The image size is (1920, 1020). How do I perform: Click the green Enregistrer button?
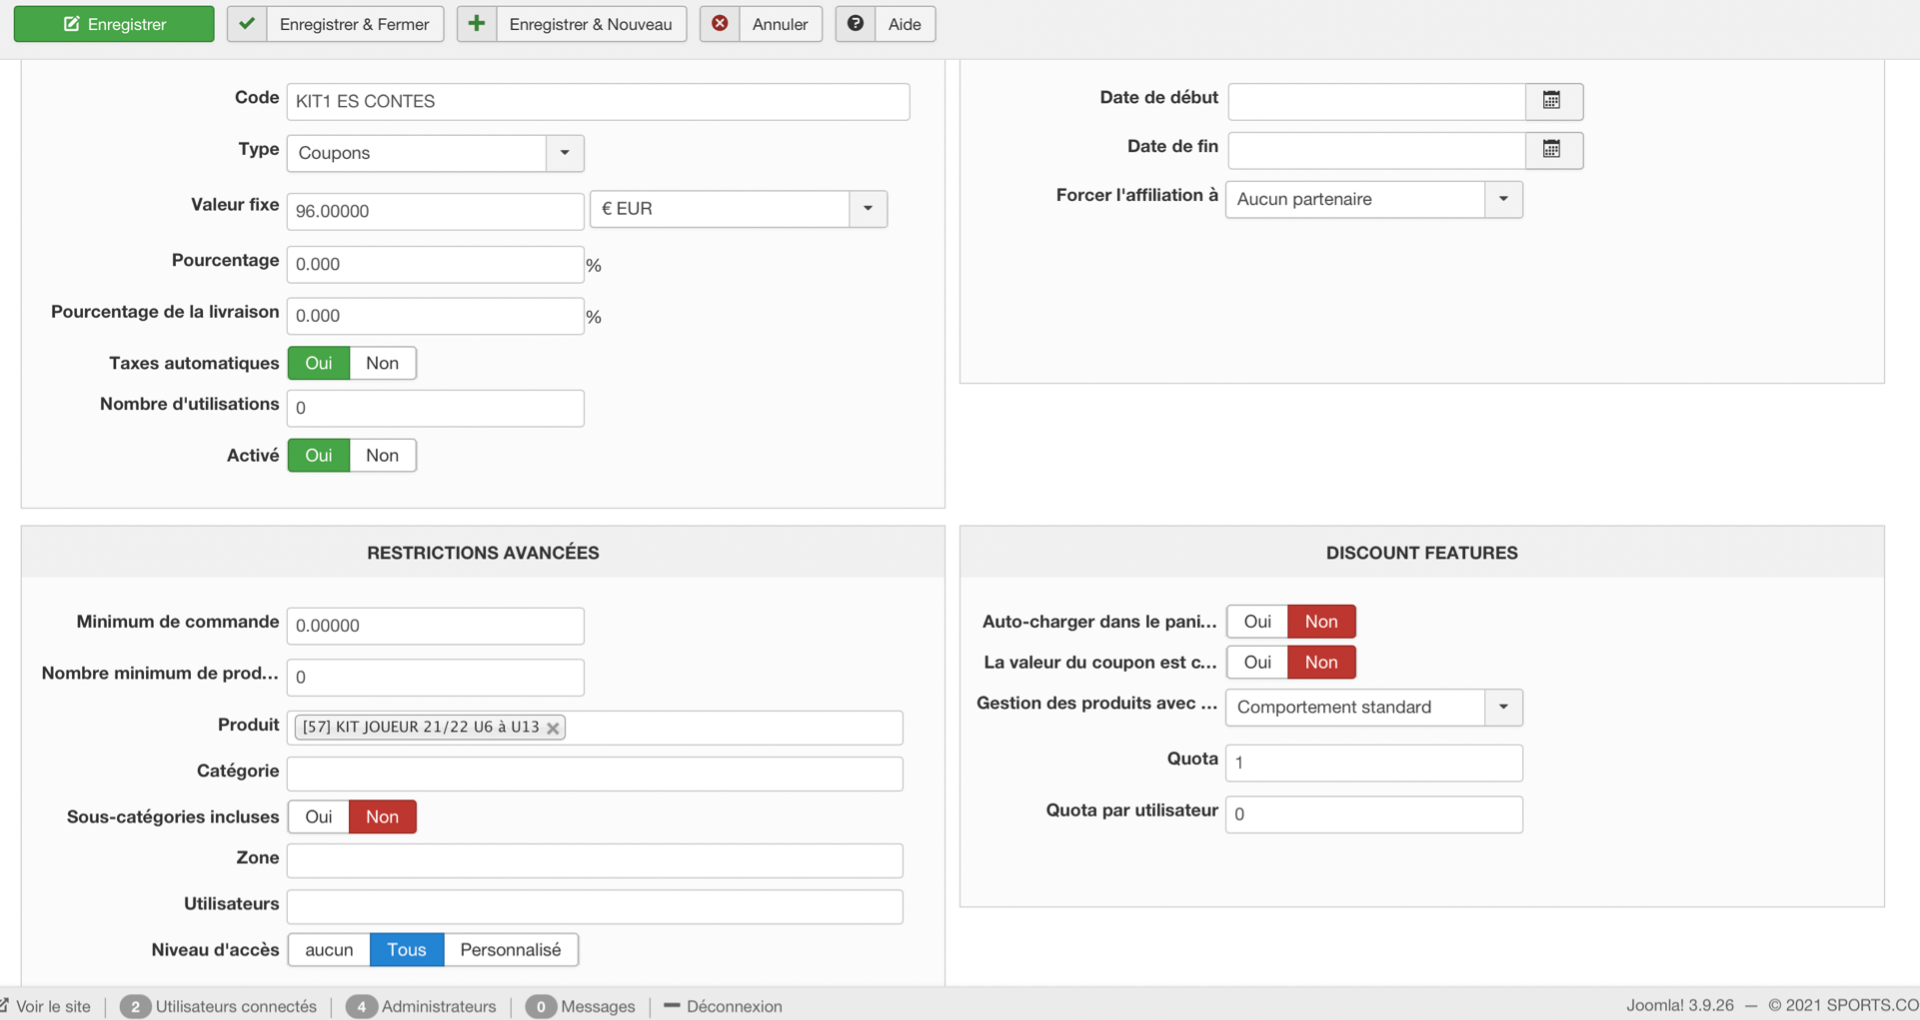[114, 24]
